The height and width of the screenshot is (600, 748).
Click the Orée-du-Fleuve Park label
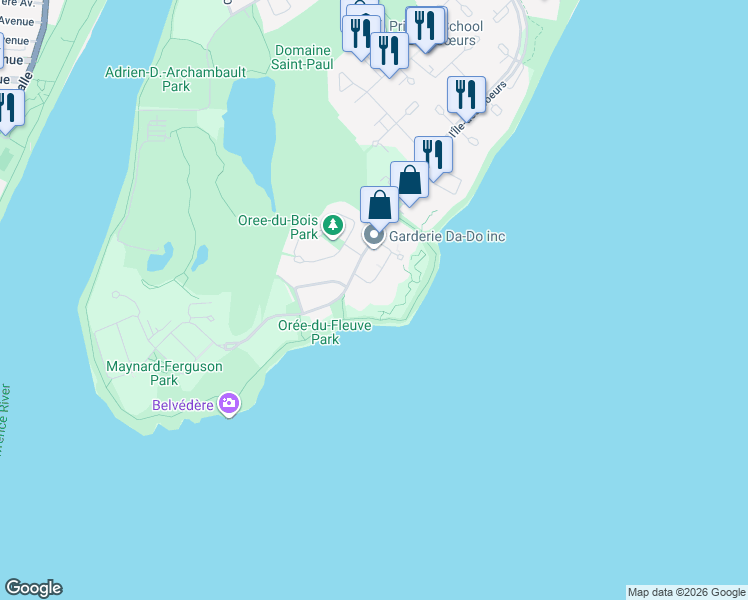[x=325, y=332]
